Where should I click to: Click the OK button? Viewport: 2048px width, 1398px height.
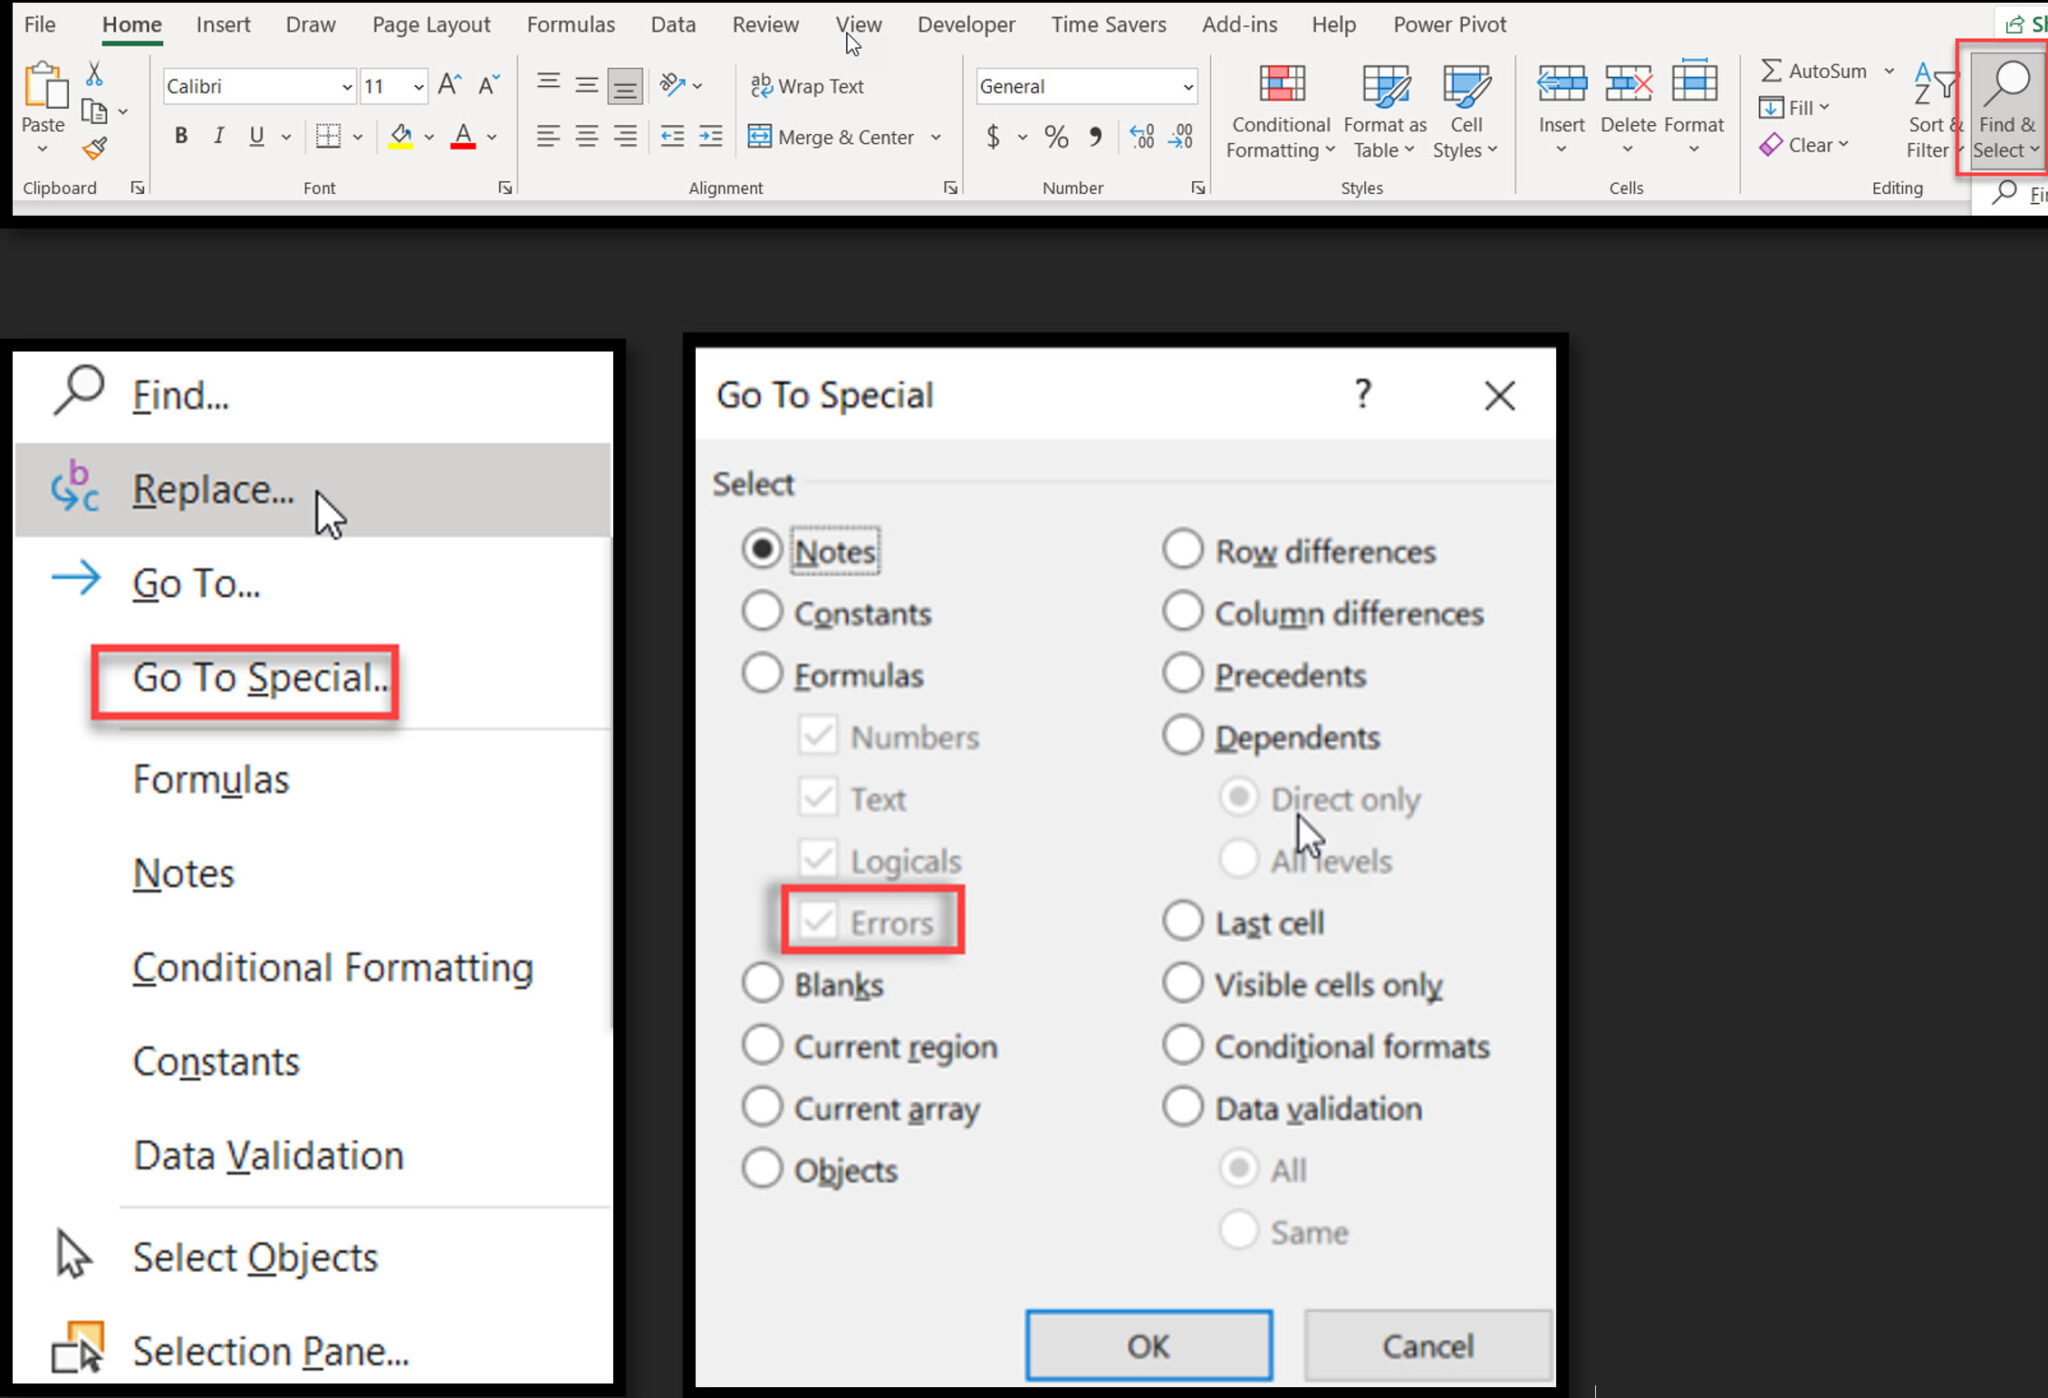(x=1147, y=1345)
